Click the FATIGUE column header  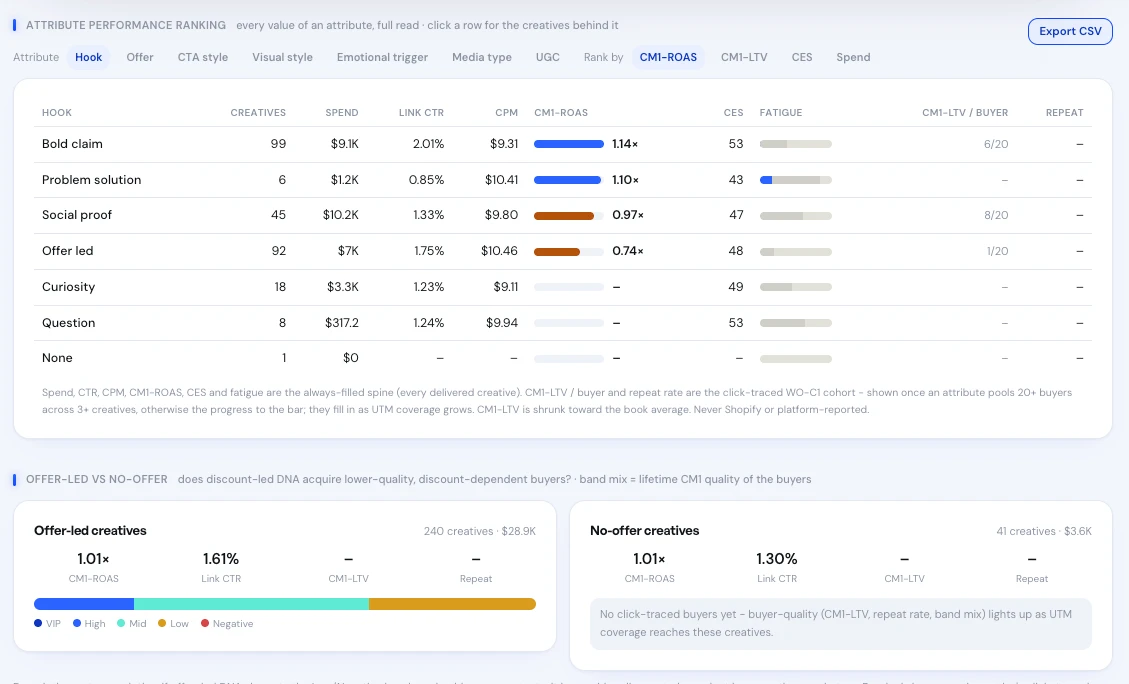tap(781, 112)
